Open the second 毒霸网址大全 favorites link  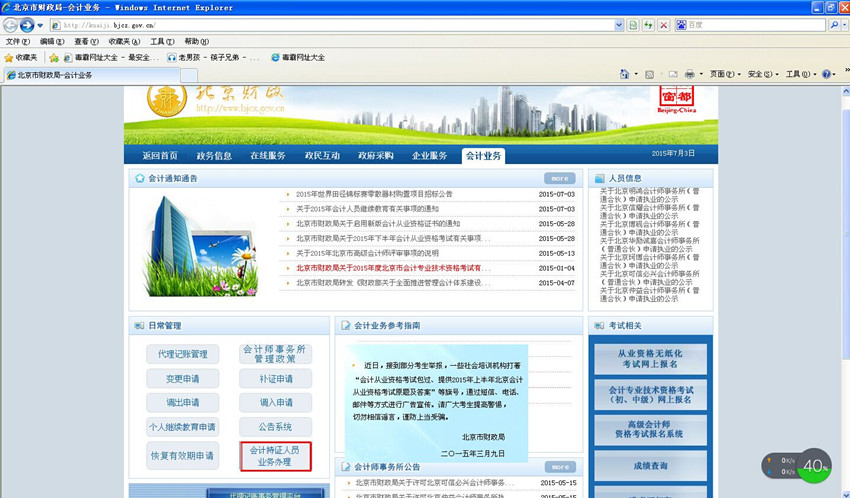click(298, 57)
